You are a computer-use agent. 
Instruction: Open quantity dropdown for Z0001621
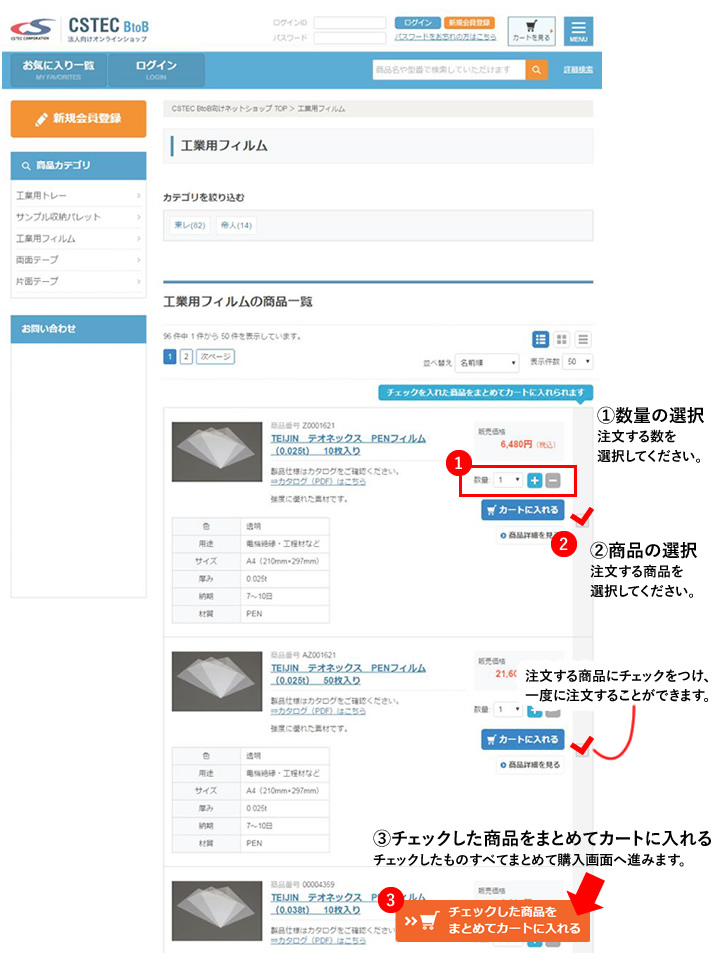coord(509,480)
